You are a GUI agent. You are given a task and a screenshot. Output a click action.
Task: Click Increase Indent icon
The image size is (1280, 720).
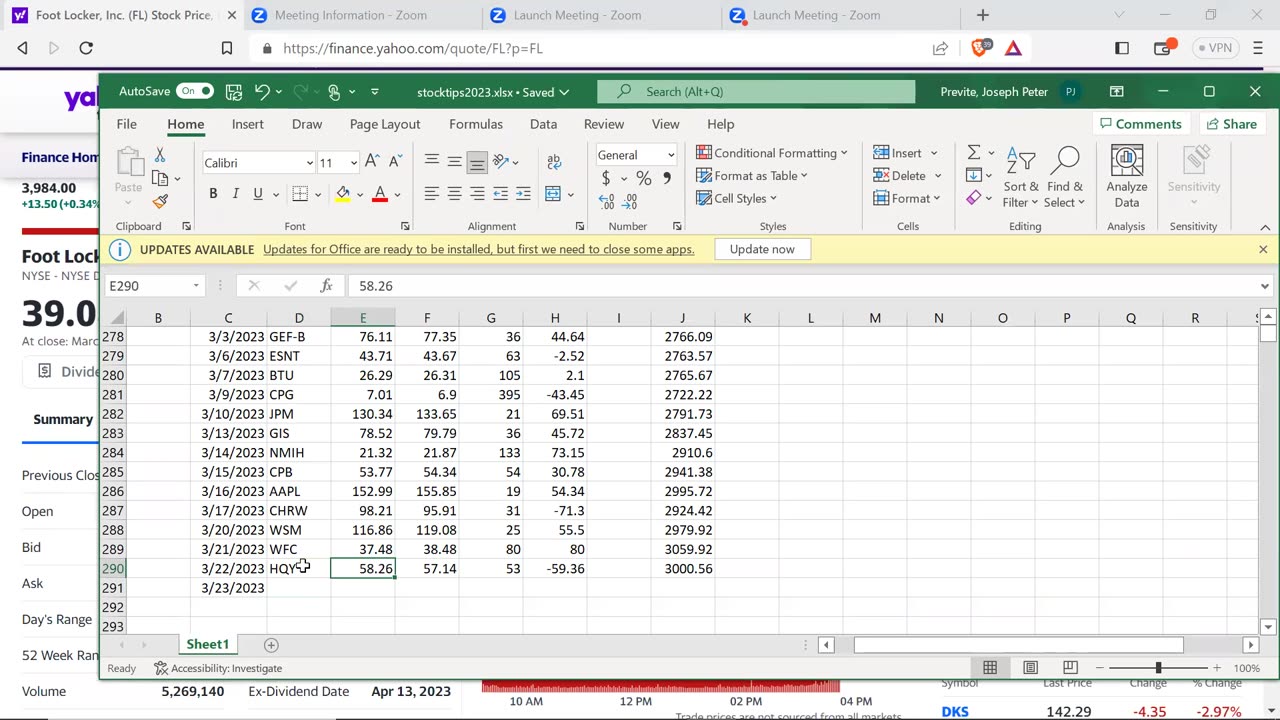pos(523,194)
